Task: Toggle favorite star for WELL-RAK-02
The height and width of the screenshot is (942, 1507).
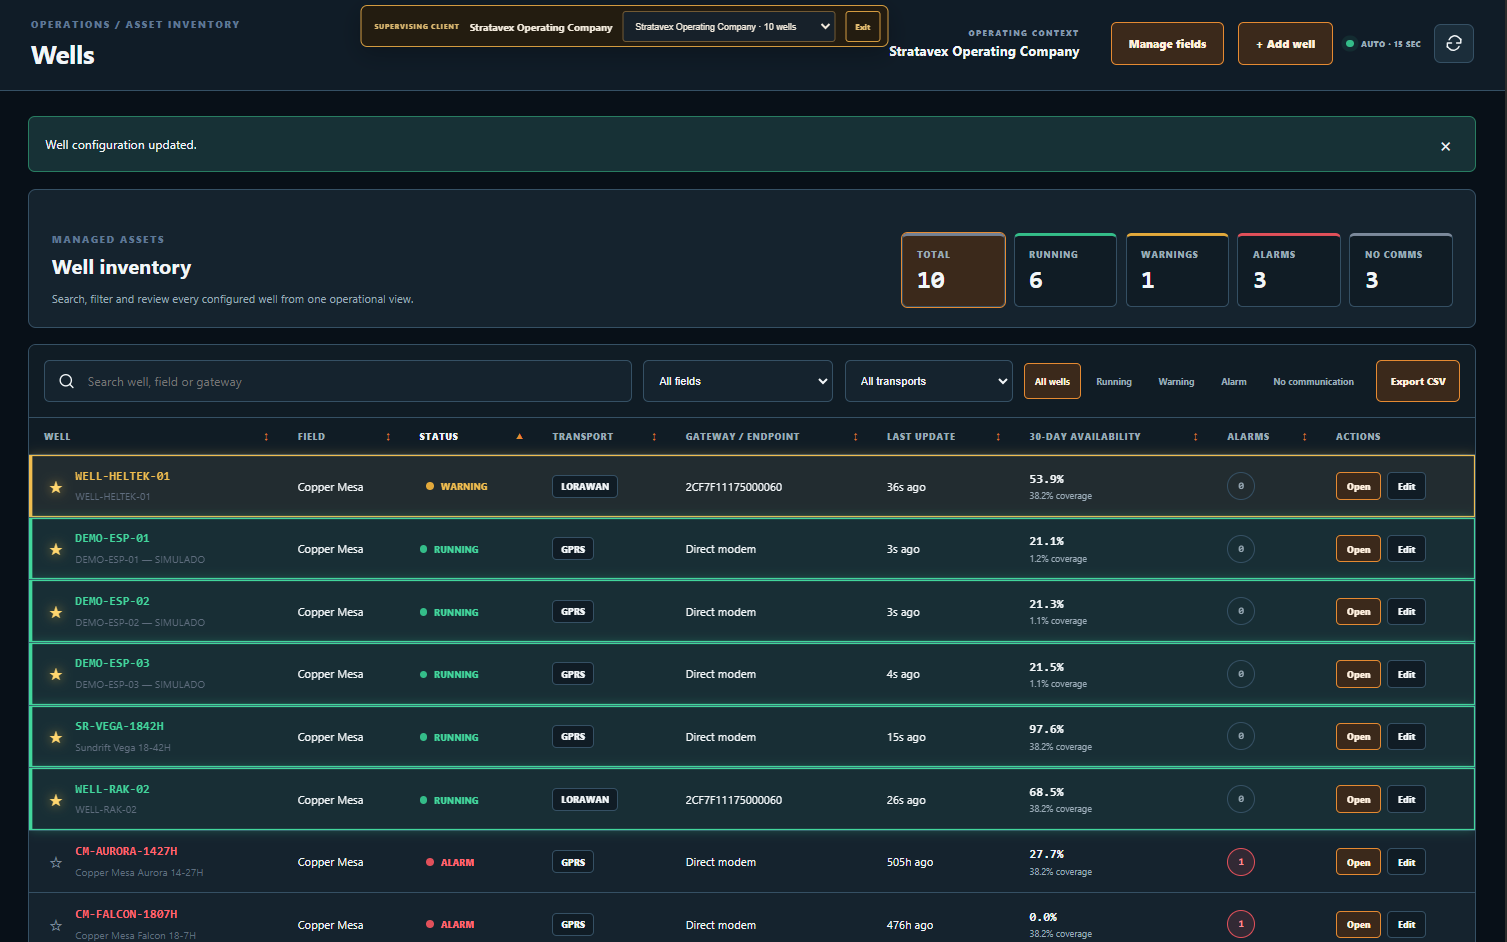Action: 56,800
